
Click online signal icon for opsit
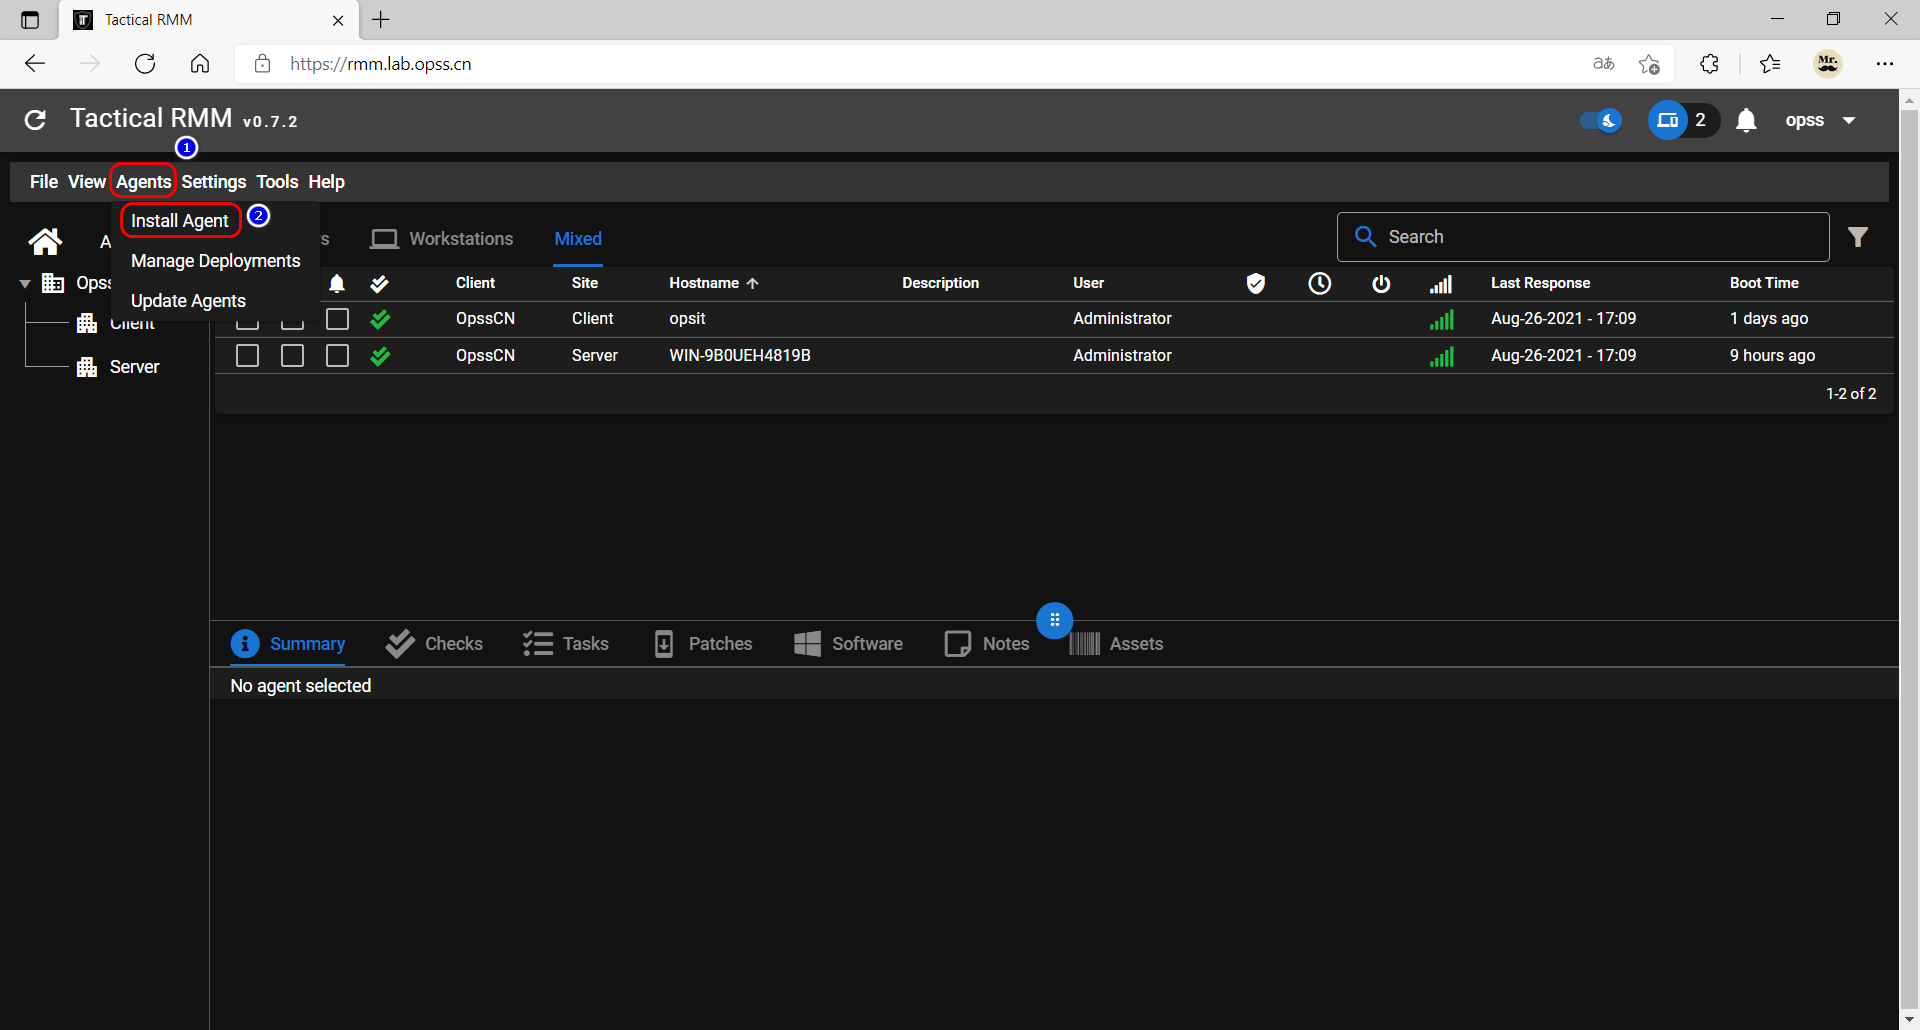[1441, 320]
